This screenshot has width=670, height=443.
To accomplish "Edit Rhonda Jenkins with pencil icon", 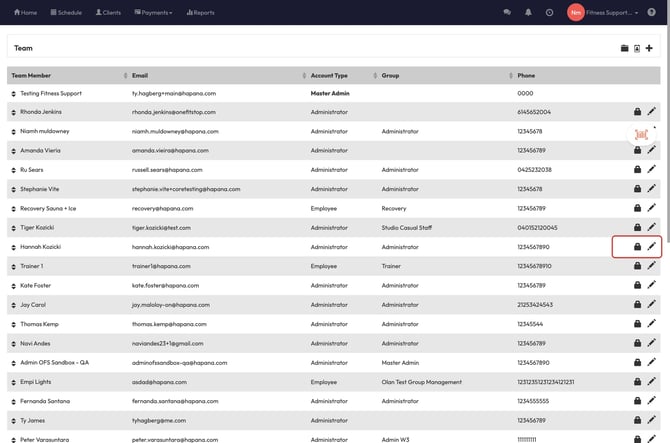I will (x=652, y=112).
